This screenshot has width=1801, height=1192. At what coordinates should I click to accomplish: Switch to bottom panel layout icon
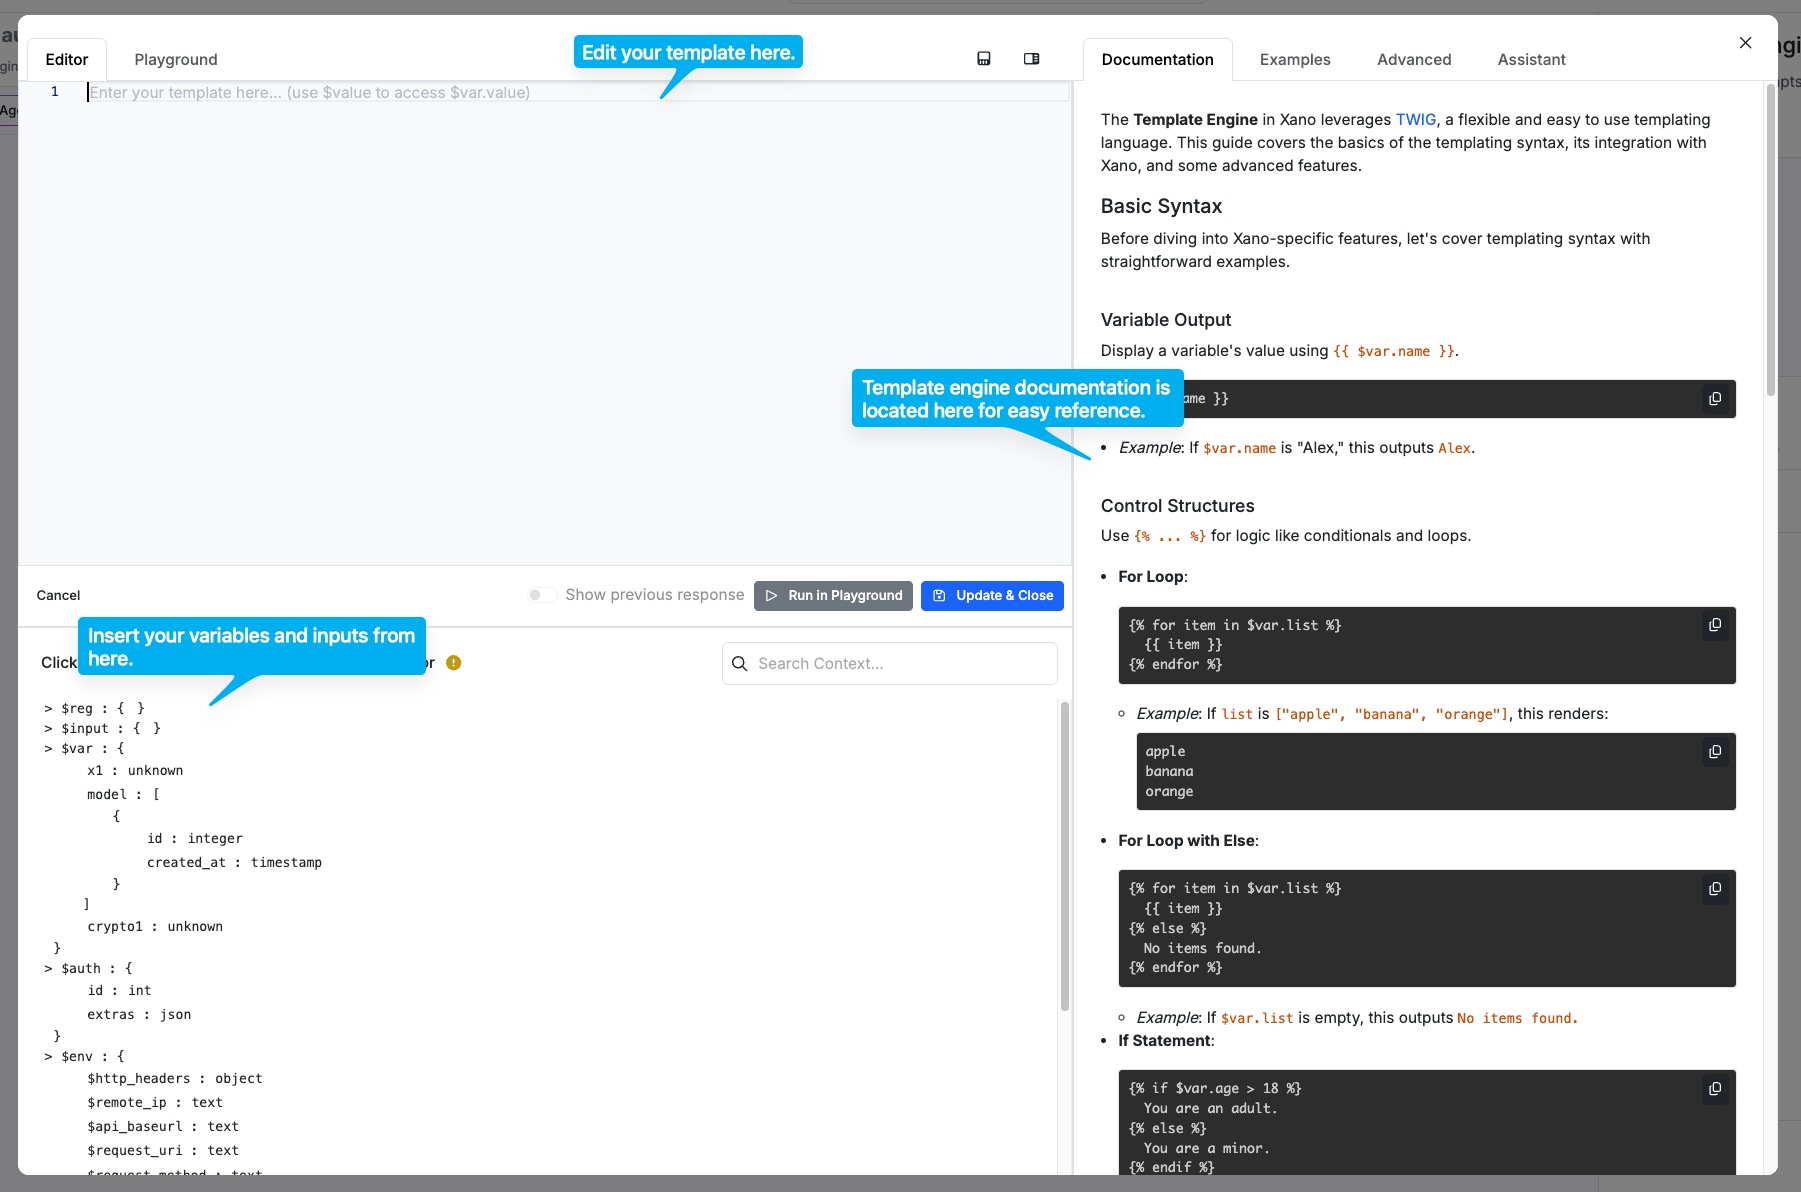(x=984, y=59)
